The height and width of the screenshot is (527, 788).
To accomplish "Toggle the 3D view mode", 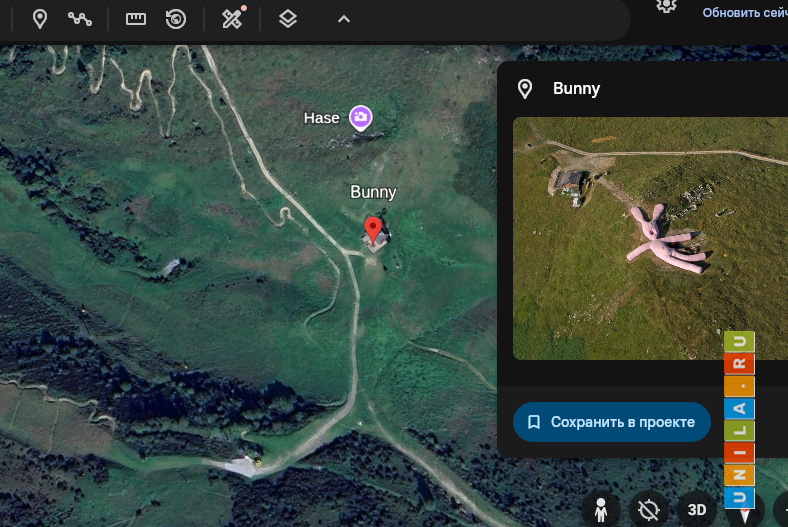I will (697, 510).
